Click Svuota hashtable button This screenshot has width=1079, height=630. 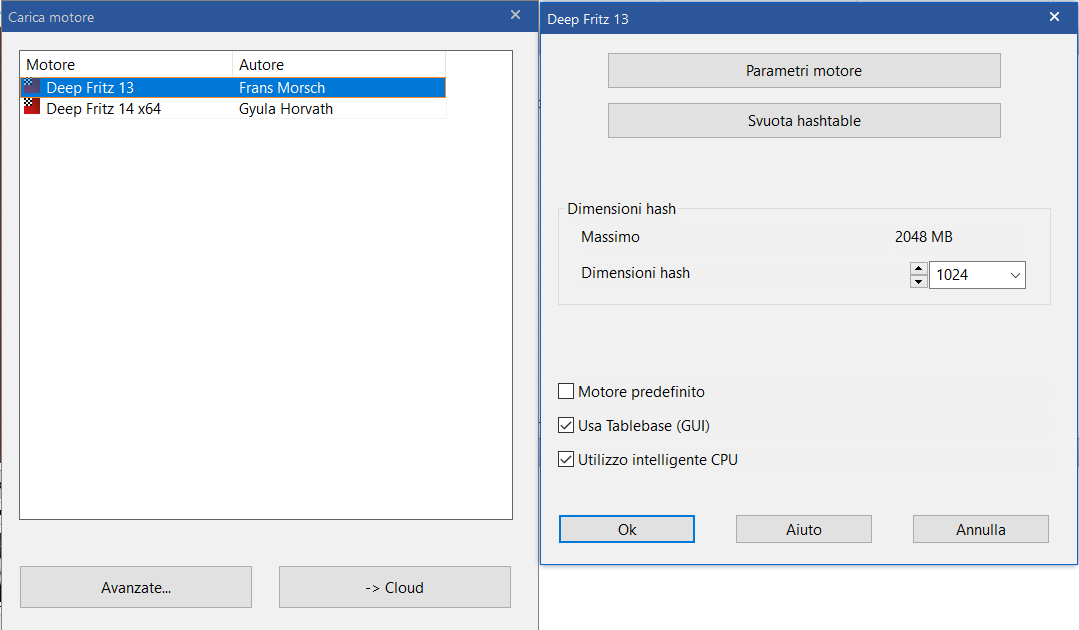(x=804, y=121)
